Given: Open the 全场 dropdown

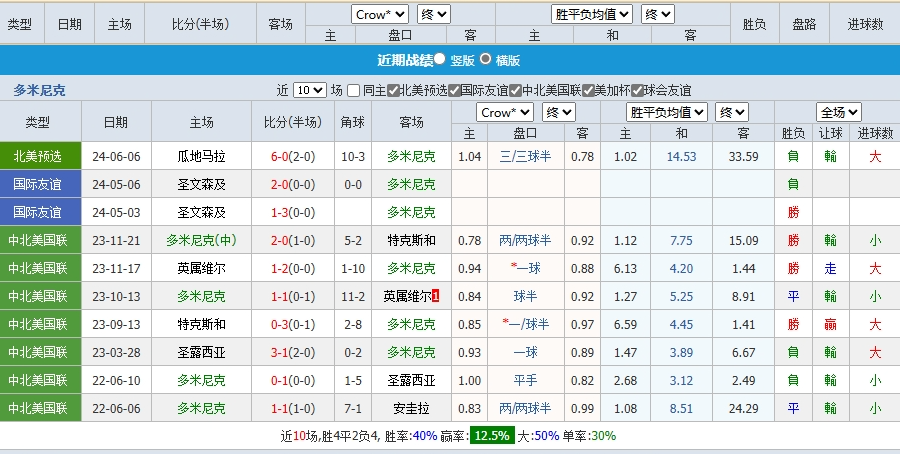Looking at the screenshot, I should pyautogui.click(x=838, y=112).
